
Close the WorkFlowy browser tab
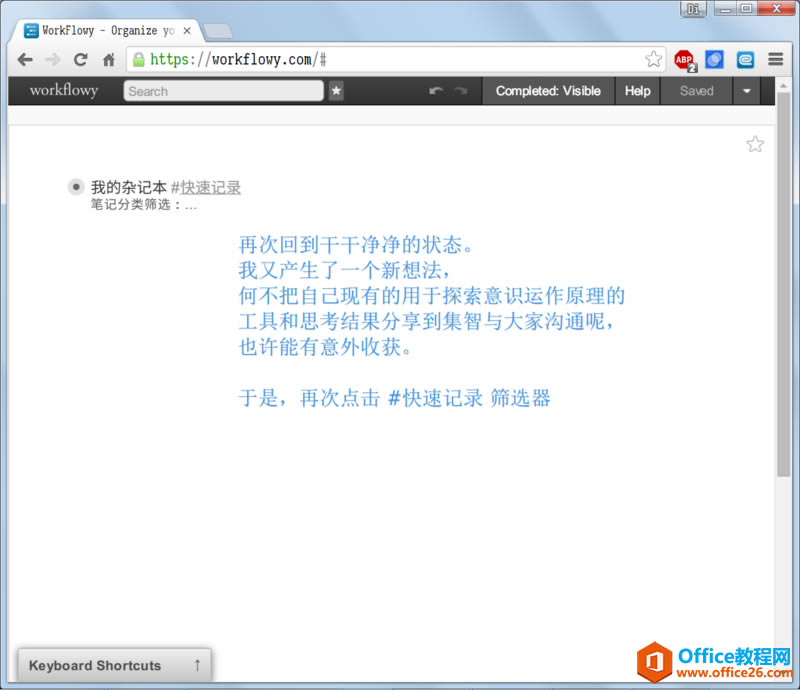tap(187, 31)
